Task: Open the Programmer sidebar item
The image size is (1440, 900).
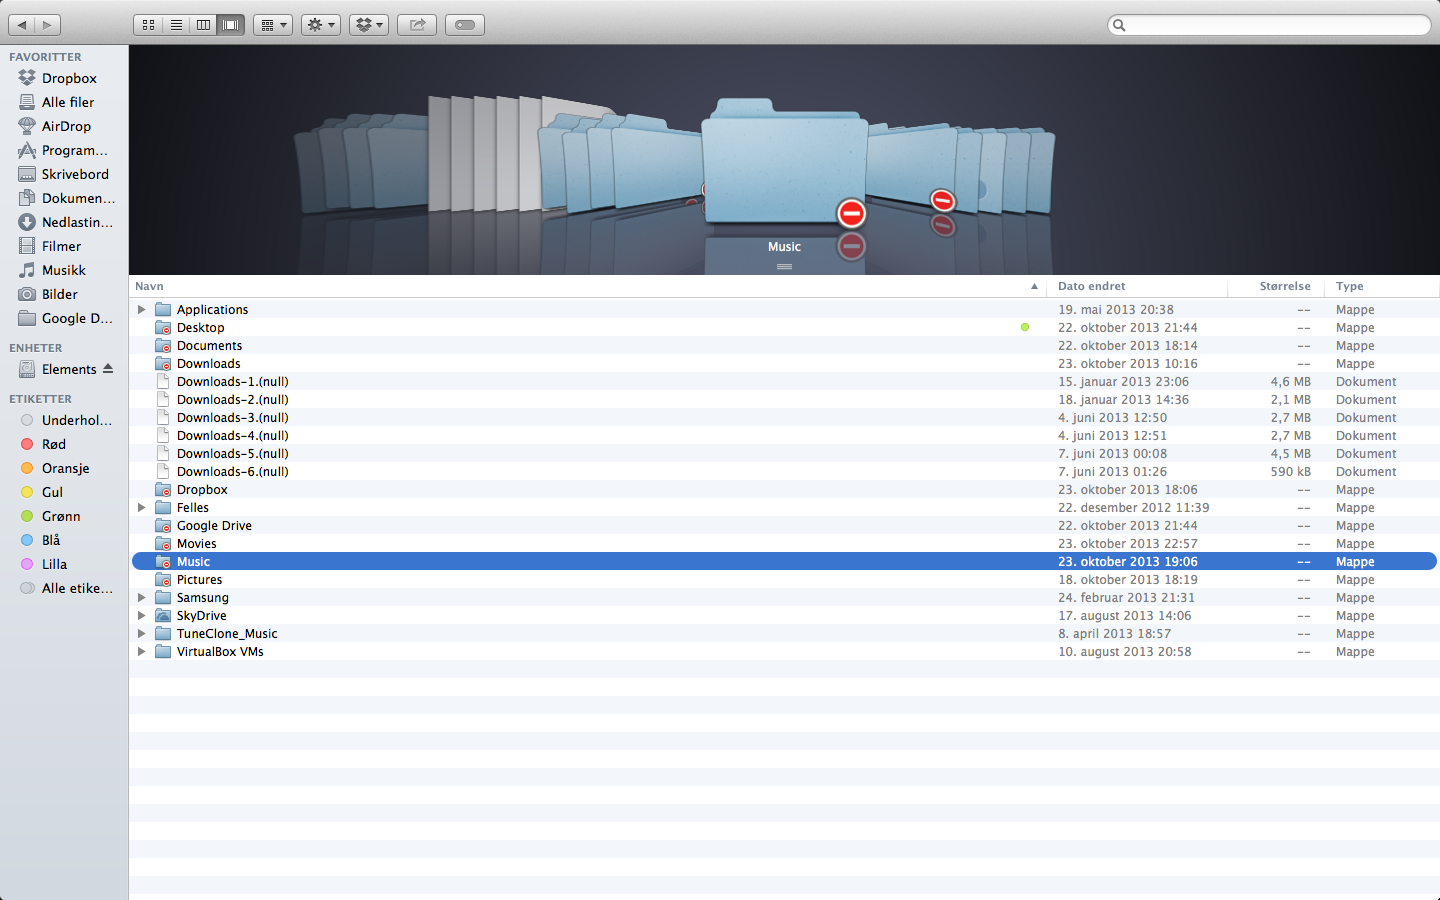Action: coord(64,150)
